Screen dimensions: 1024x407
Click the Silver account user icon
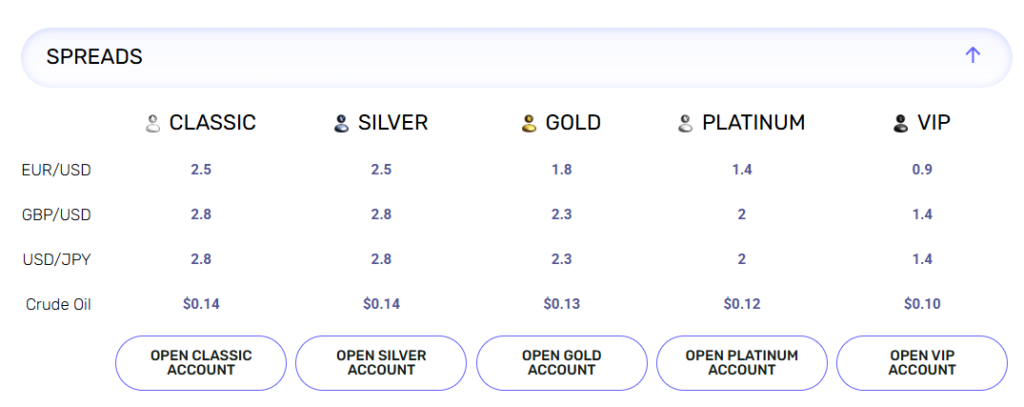(x=341, y=124)
